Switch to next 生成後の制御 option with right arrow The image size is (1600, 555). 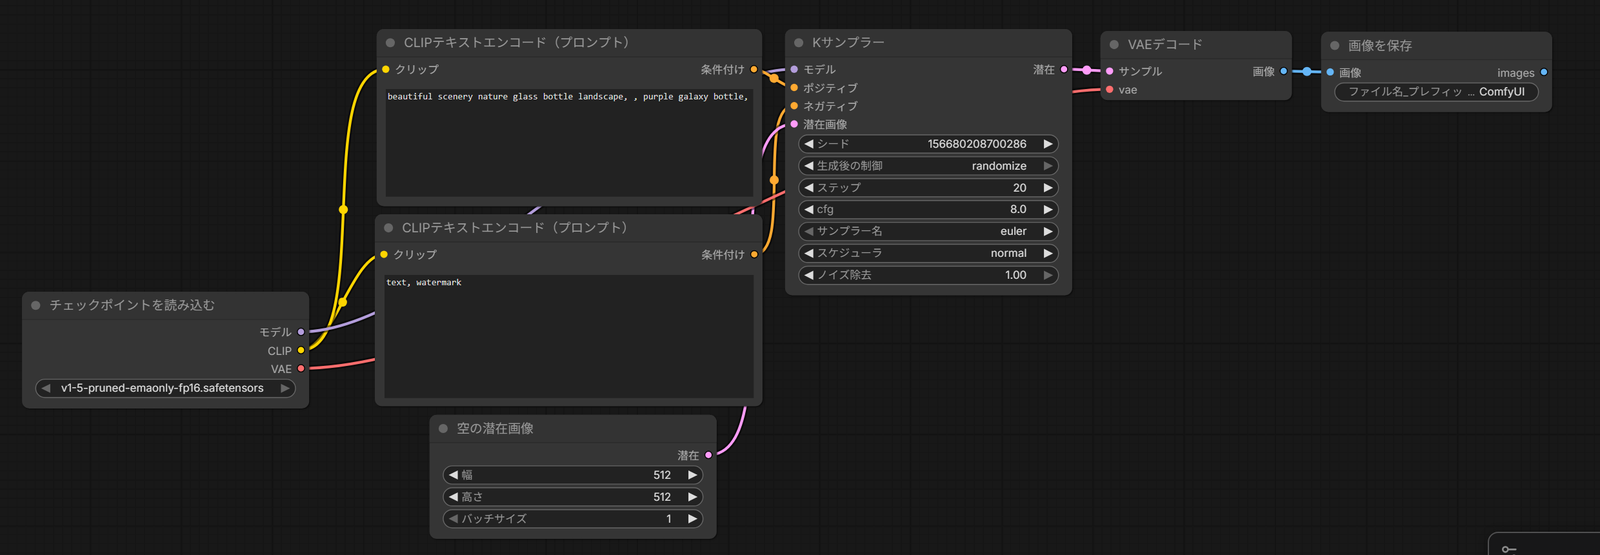click(x=1048, y=166)
